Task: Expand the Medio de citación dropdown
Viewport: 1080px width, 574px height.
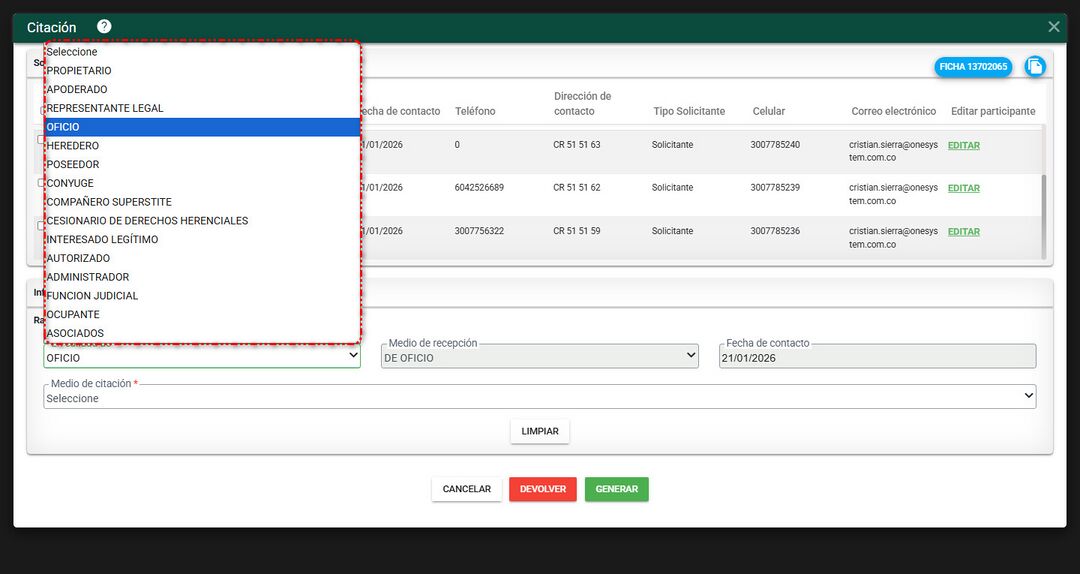Action: point(539,398)
